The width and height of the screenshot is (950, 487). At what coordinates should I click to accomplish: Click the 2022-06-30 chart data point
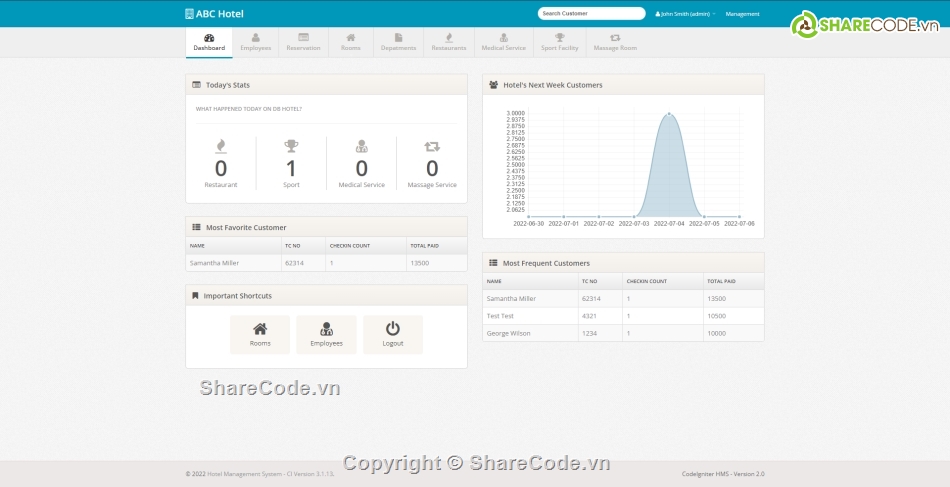tap(528, 216)
